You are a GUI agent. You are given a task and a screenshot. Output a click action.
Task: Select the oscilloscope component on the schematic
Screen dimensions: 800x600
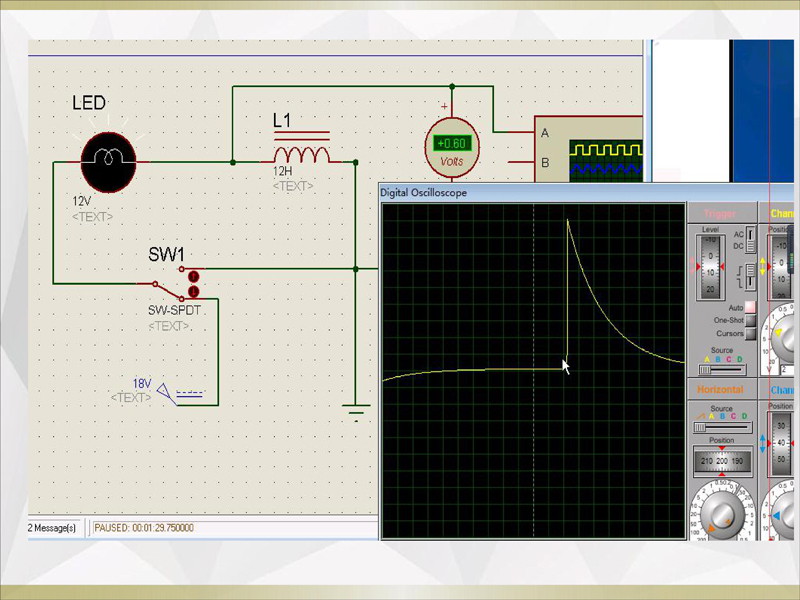point(592,155)
